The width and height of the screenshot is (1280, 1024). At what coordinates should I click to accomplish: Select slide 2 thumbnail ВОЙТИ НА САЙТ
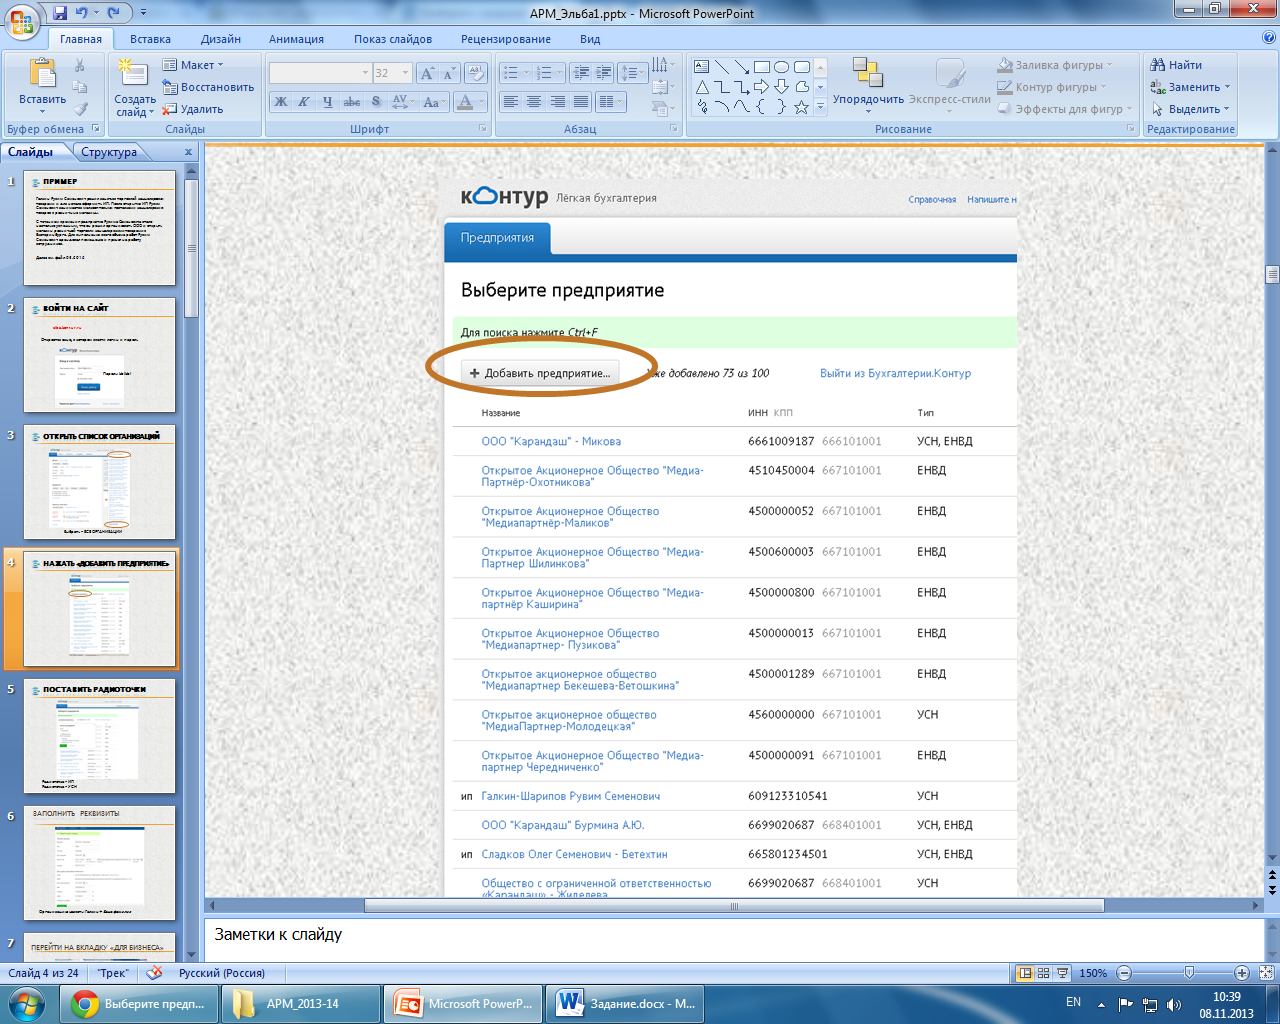100,355
